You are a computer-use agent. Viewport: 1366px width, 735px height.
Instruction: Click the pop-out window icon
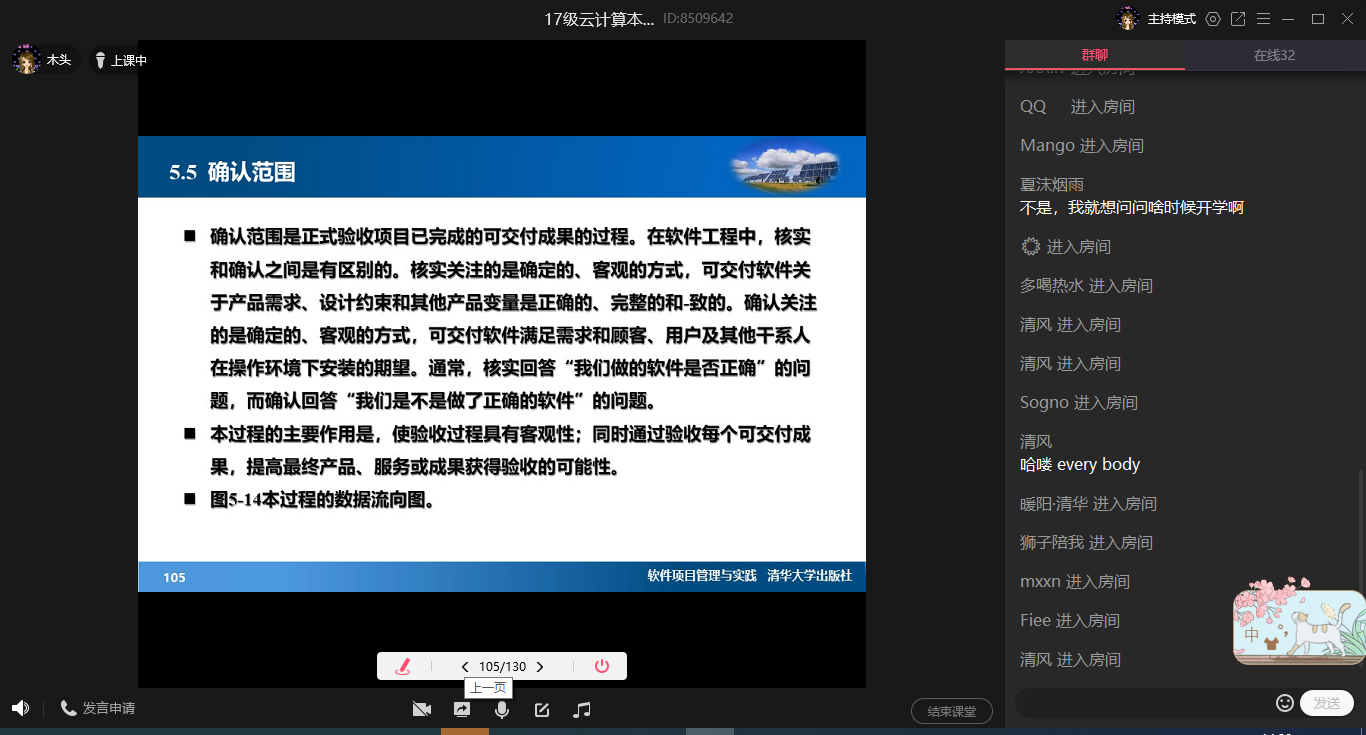pyautogui.click(x=1238, y=19)
